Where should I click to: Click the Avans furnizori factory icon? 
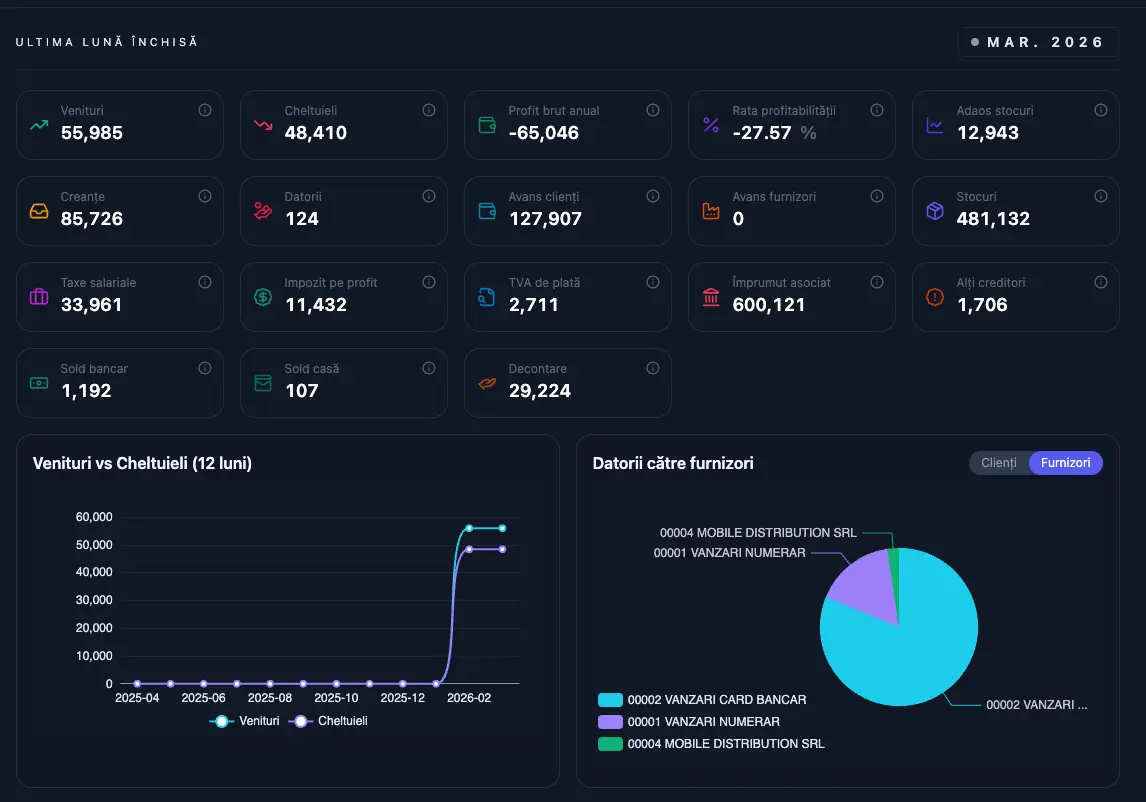[x=711, y=211]
